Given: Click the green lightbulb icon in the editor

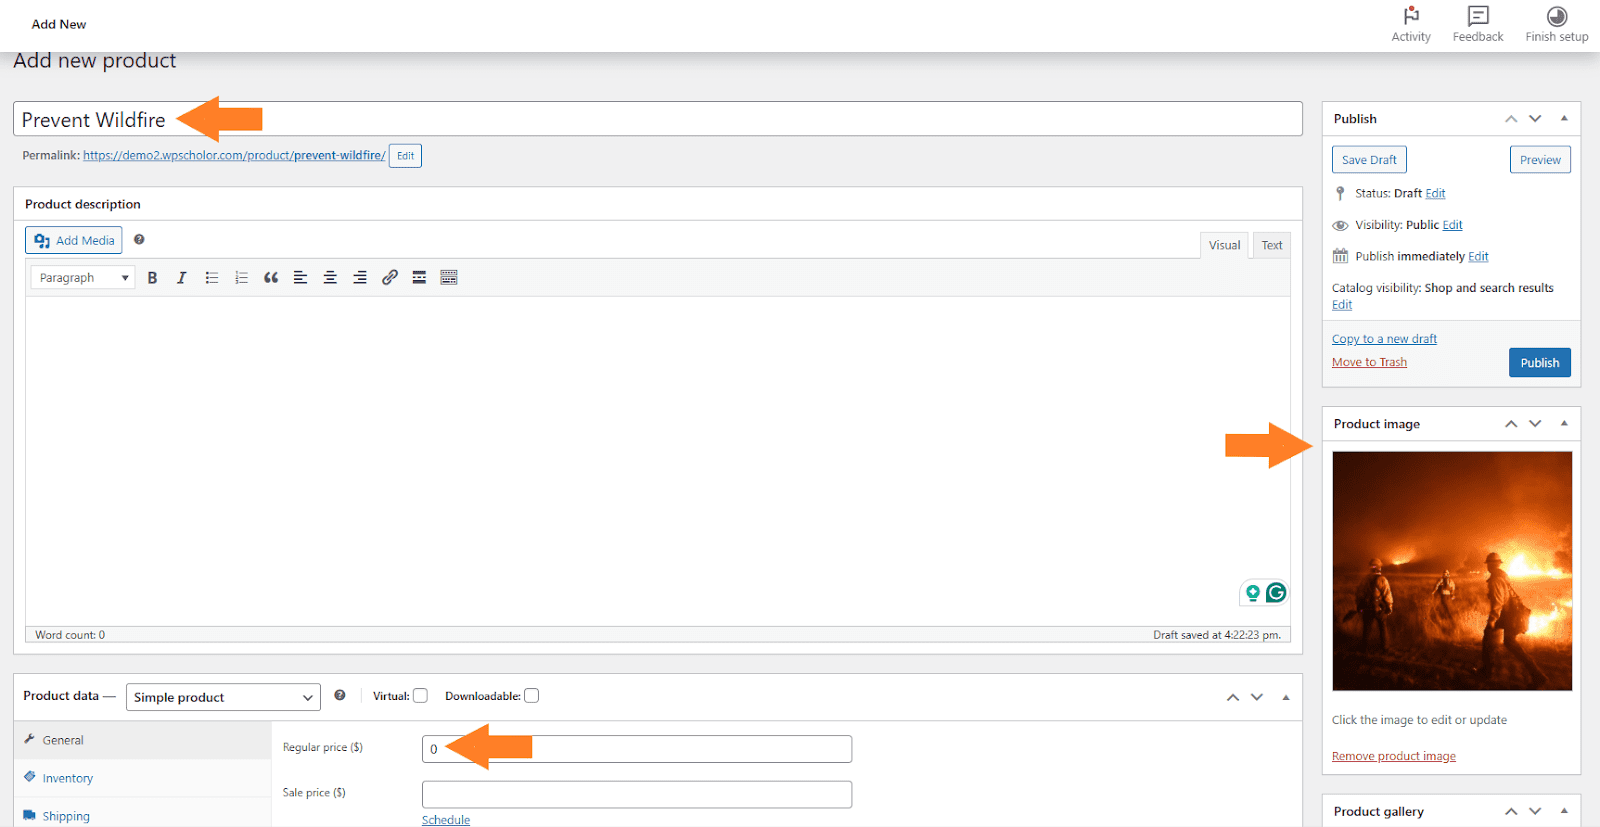Looking at the screenshot, I should click(1252, 593).
